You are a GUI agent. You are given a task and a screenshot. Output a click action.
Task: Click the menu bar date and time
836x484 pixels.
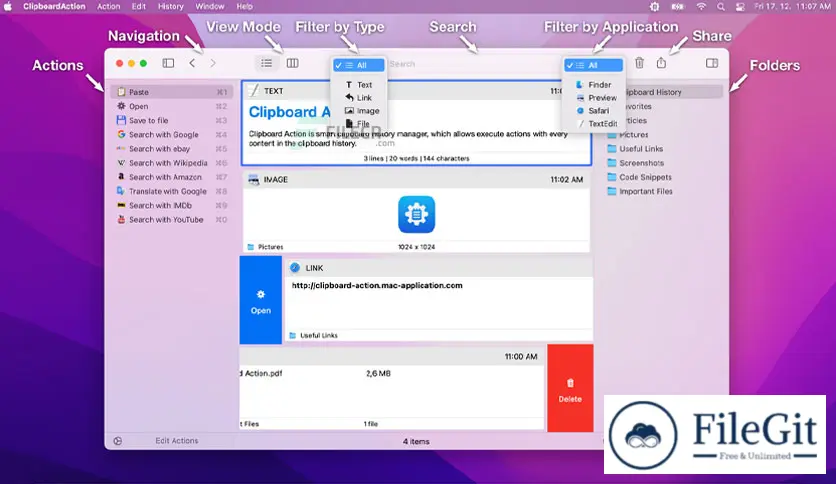click(x=792, y=6)
